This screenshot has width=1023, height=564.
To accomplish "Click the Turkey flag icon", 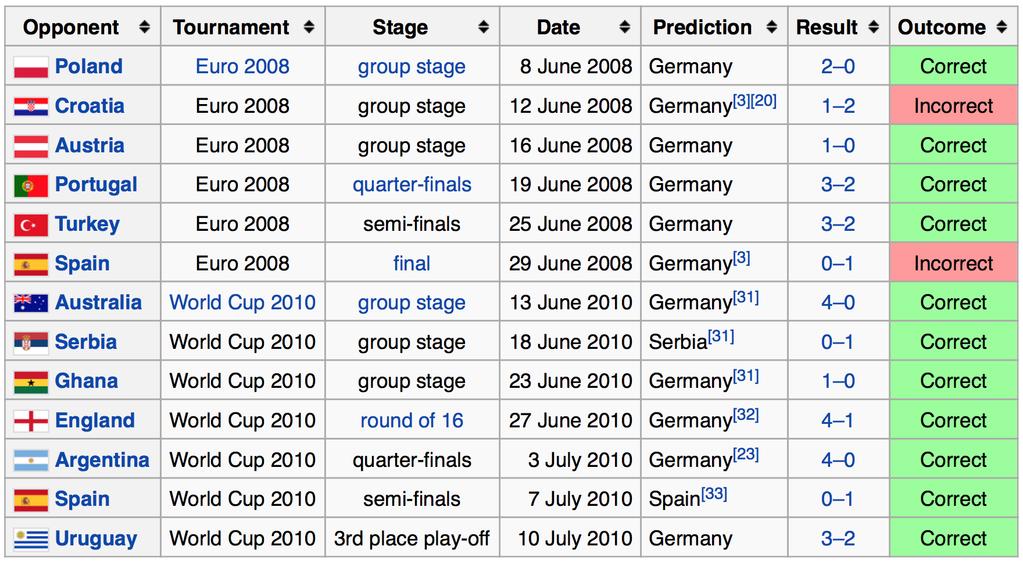I will tap(31, 225).
